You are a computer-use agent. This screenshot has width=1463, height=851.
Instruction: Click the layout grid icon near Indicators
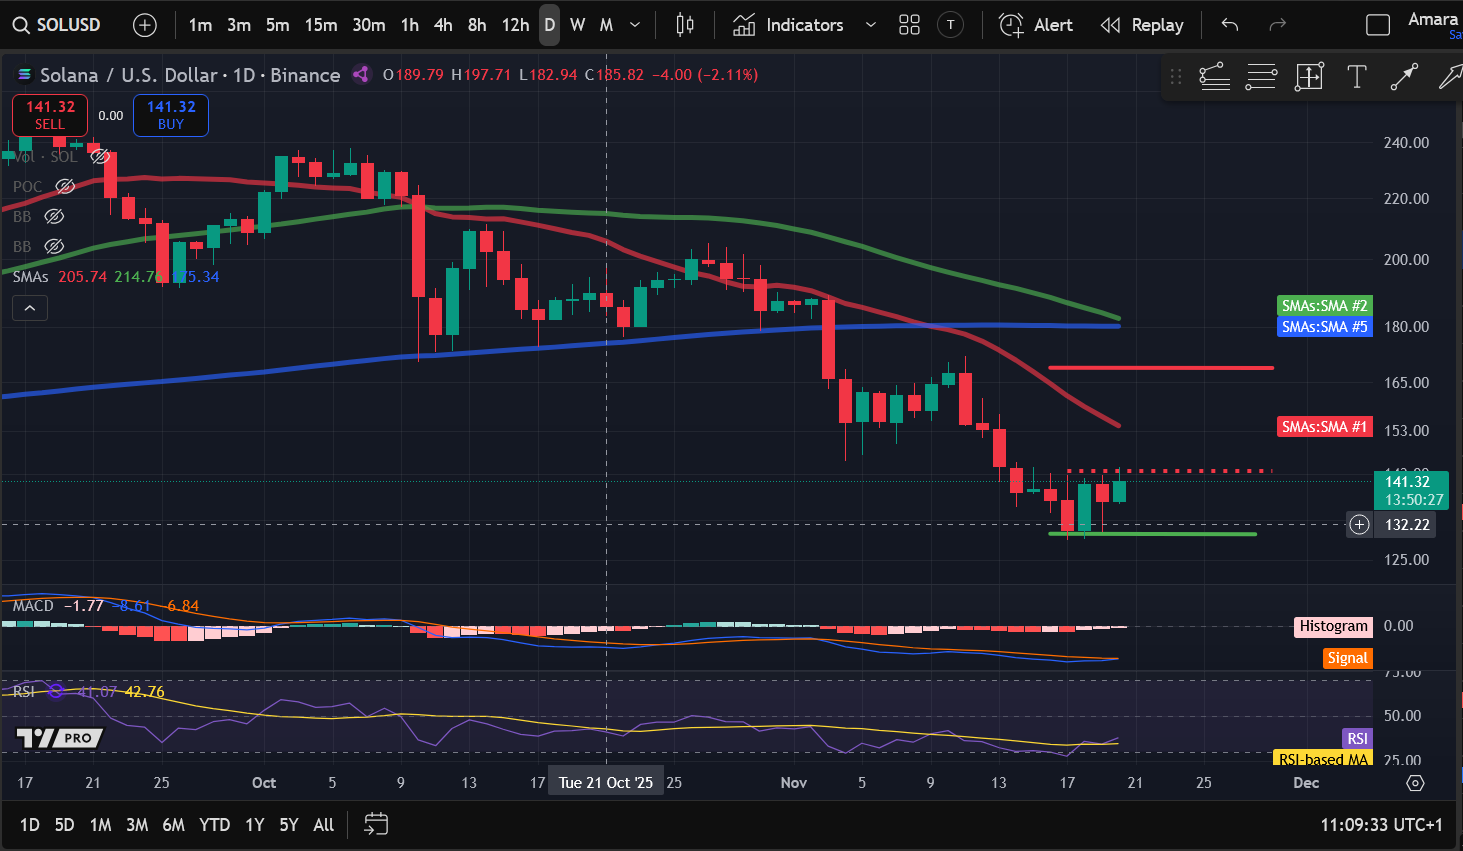[x=909, y=24]
